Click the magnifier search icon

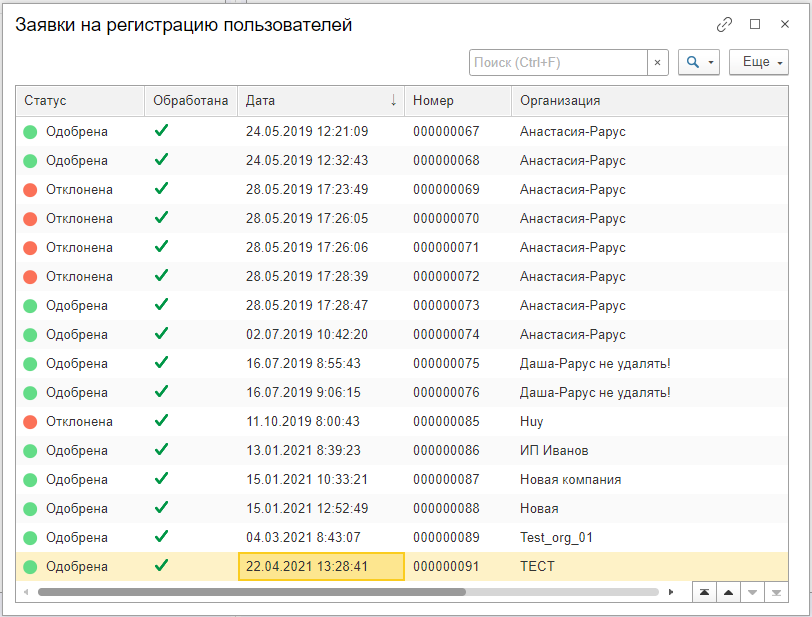click(692, 62)
